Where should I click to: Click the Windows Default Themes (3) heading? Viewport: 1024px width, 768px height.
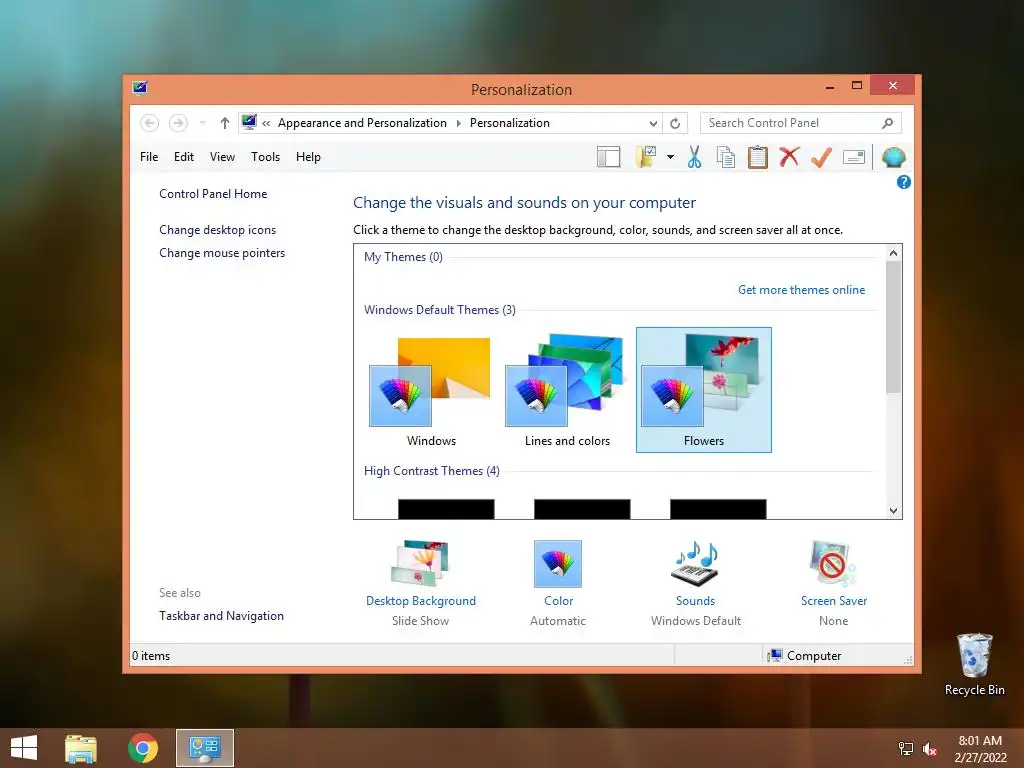pyautogui.click(x=440, y=310)
